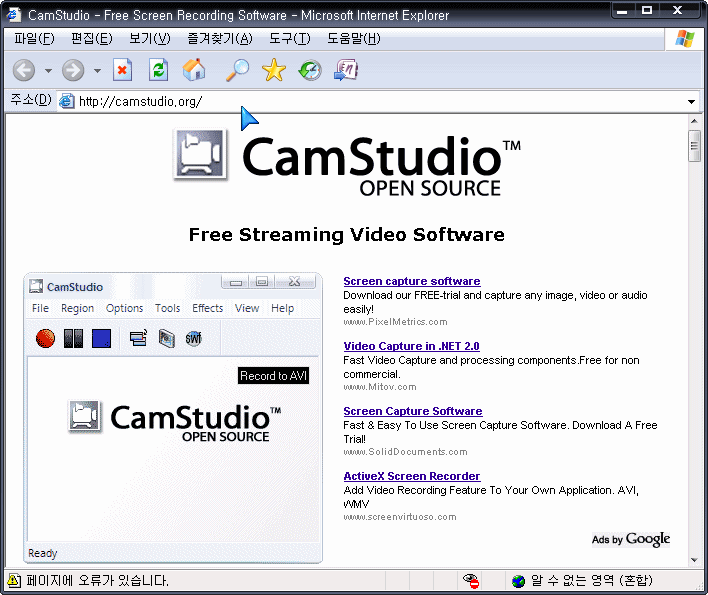Open the 파일(F) menu
Screen dimensions: 708x595
coord(34,39)
